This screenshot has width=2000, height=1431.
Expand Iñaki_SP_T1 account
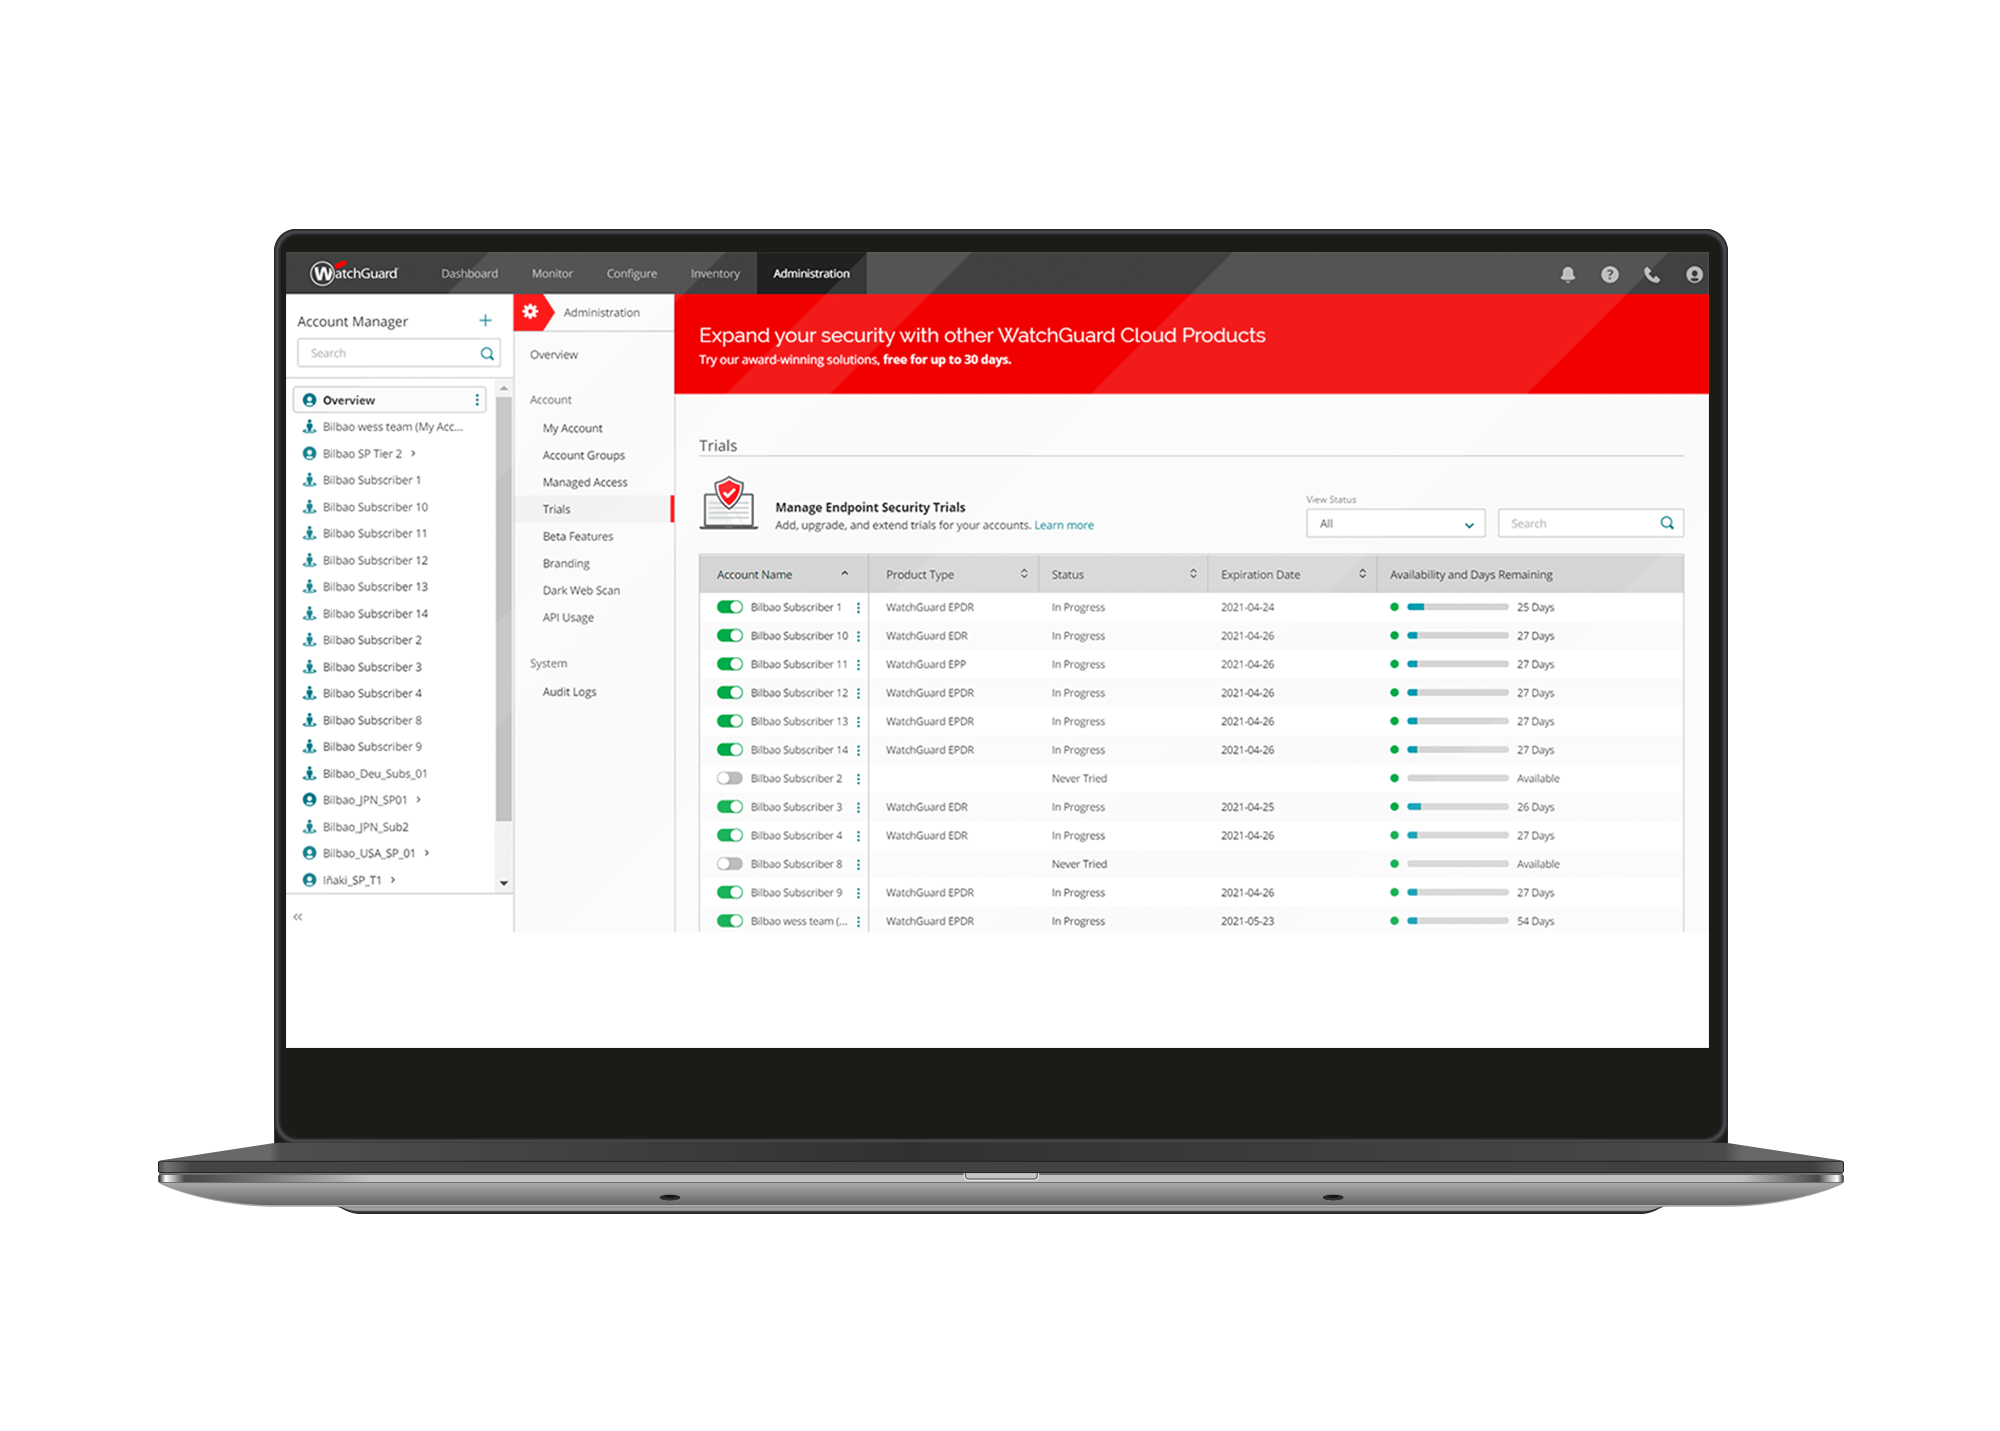pos(393,880)
